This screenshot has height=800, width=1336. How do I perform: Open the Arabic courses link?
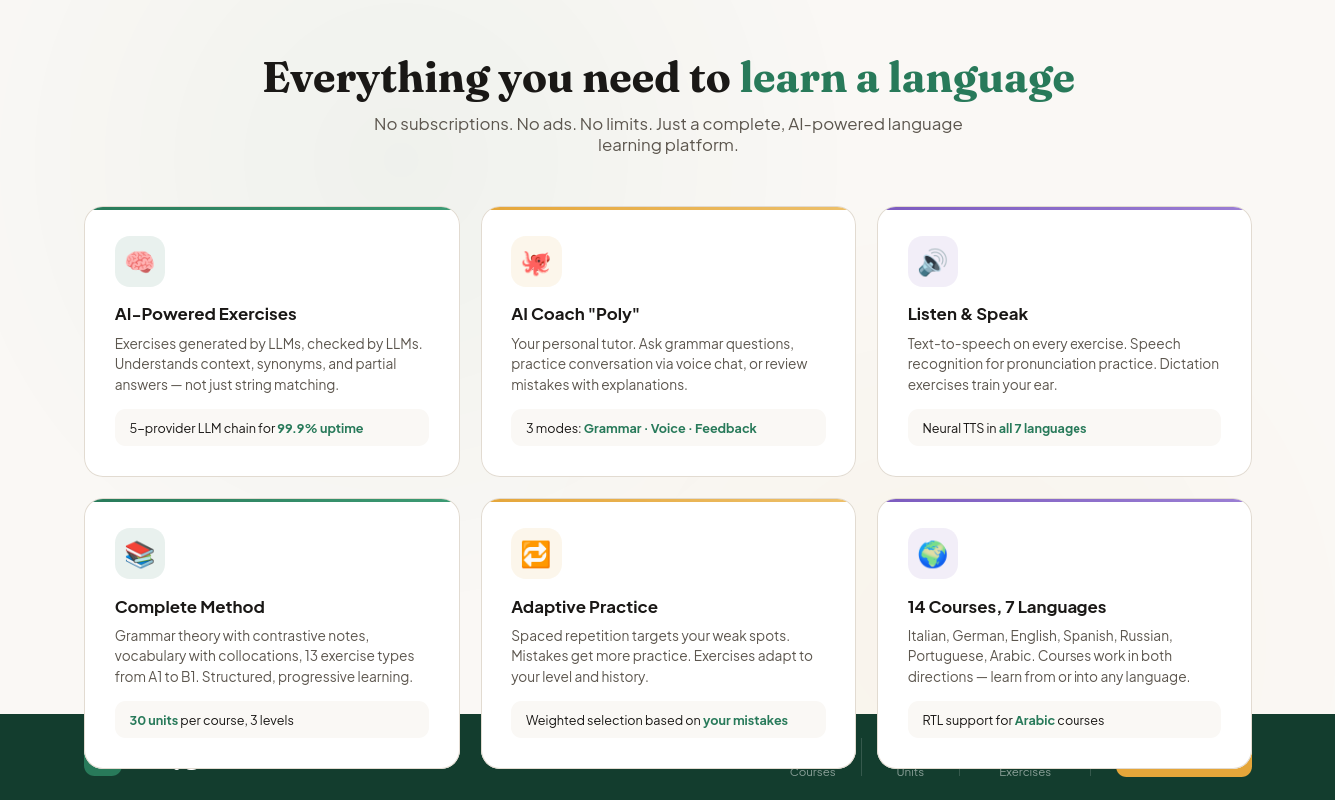point(1035,719)
